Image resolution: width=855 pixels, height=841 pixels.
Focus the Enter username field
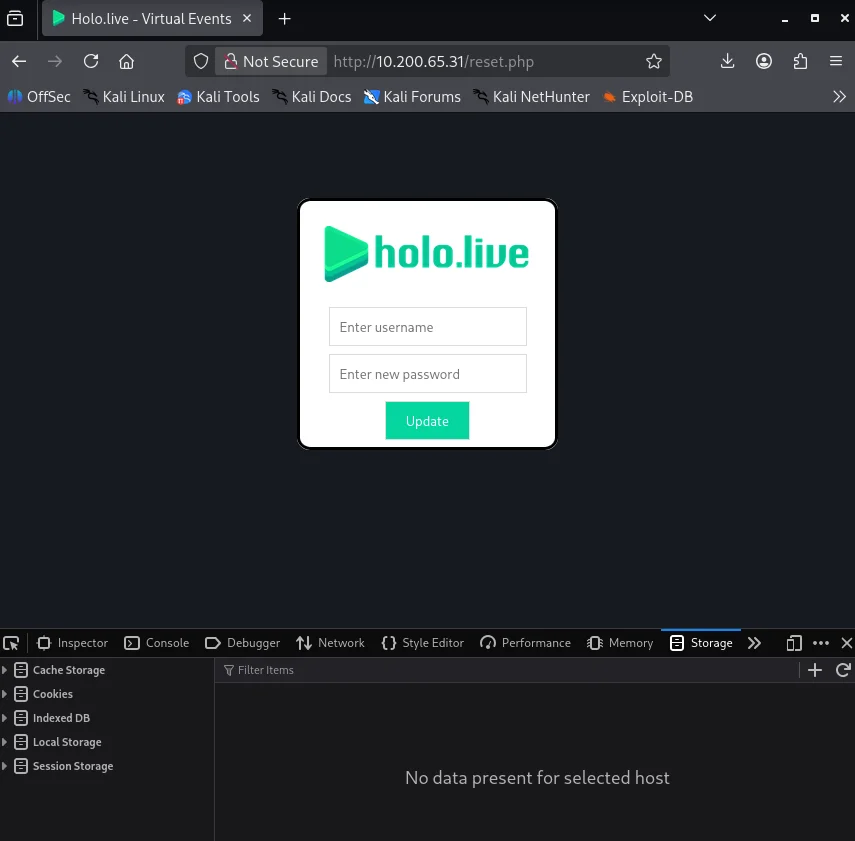427,327
